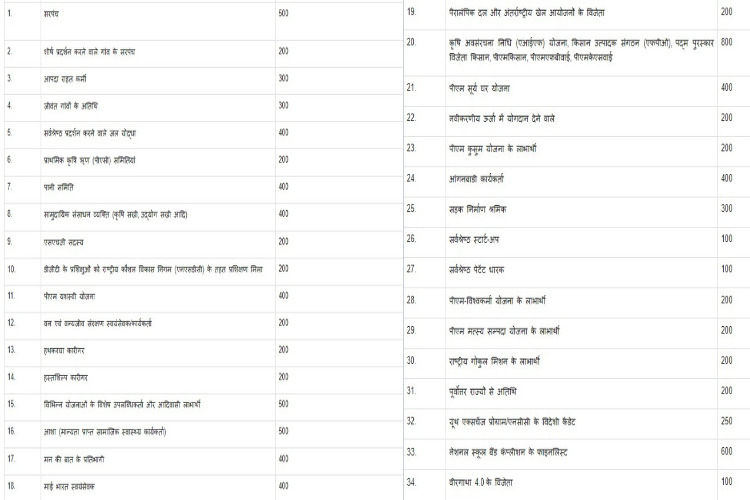Click the 250 value in row 32

pyautogui.click(x=726, y=421)
